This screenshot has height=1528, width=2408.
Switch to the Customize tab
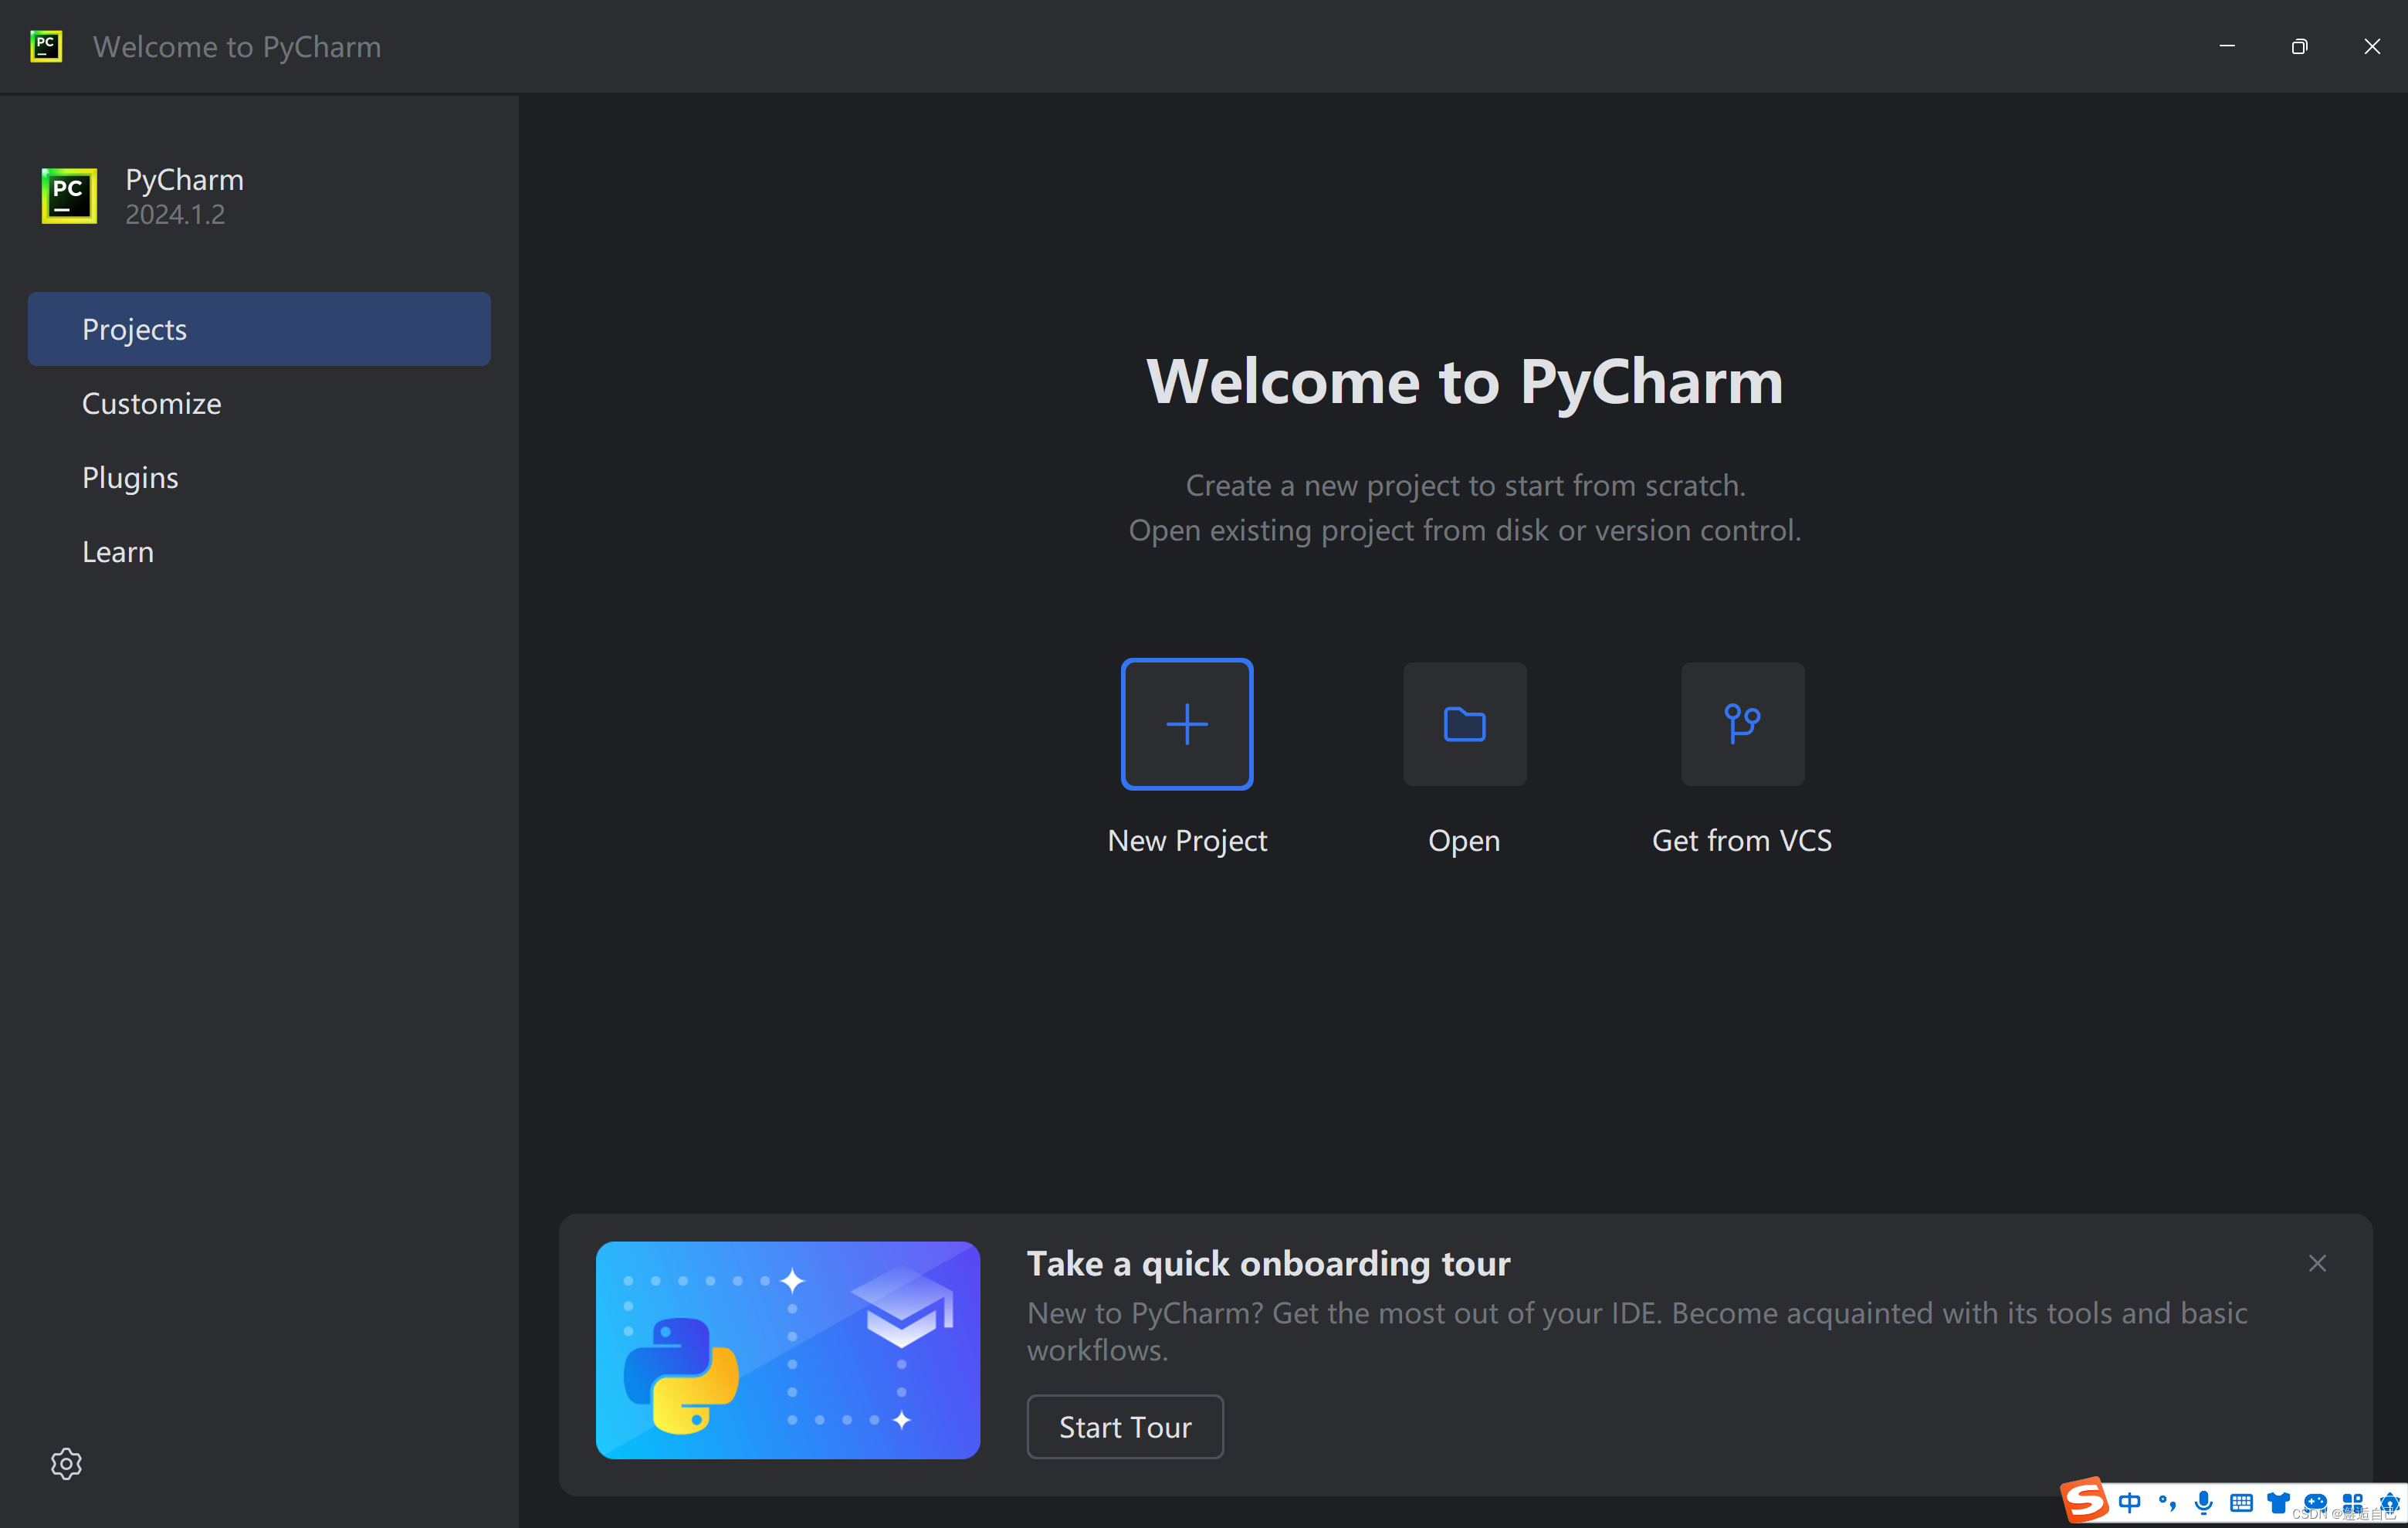tap(151, 403)
